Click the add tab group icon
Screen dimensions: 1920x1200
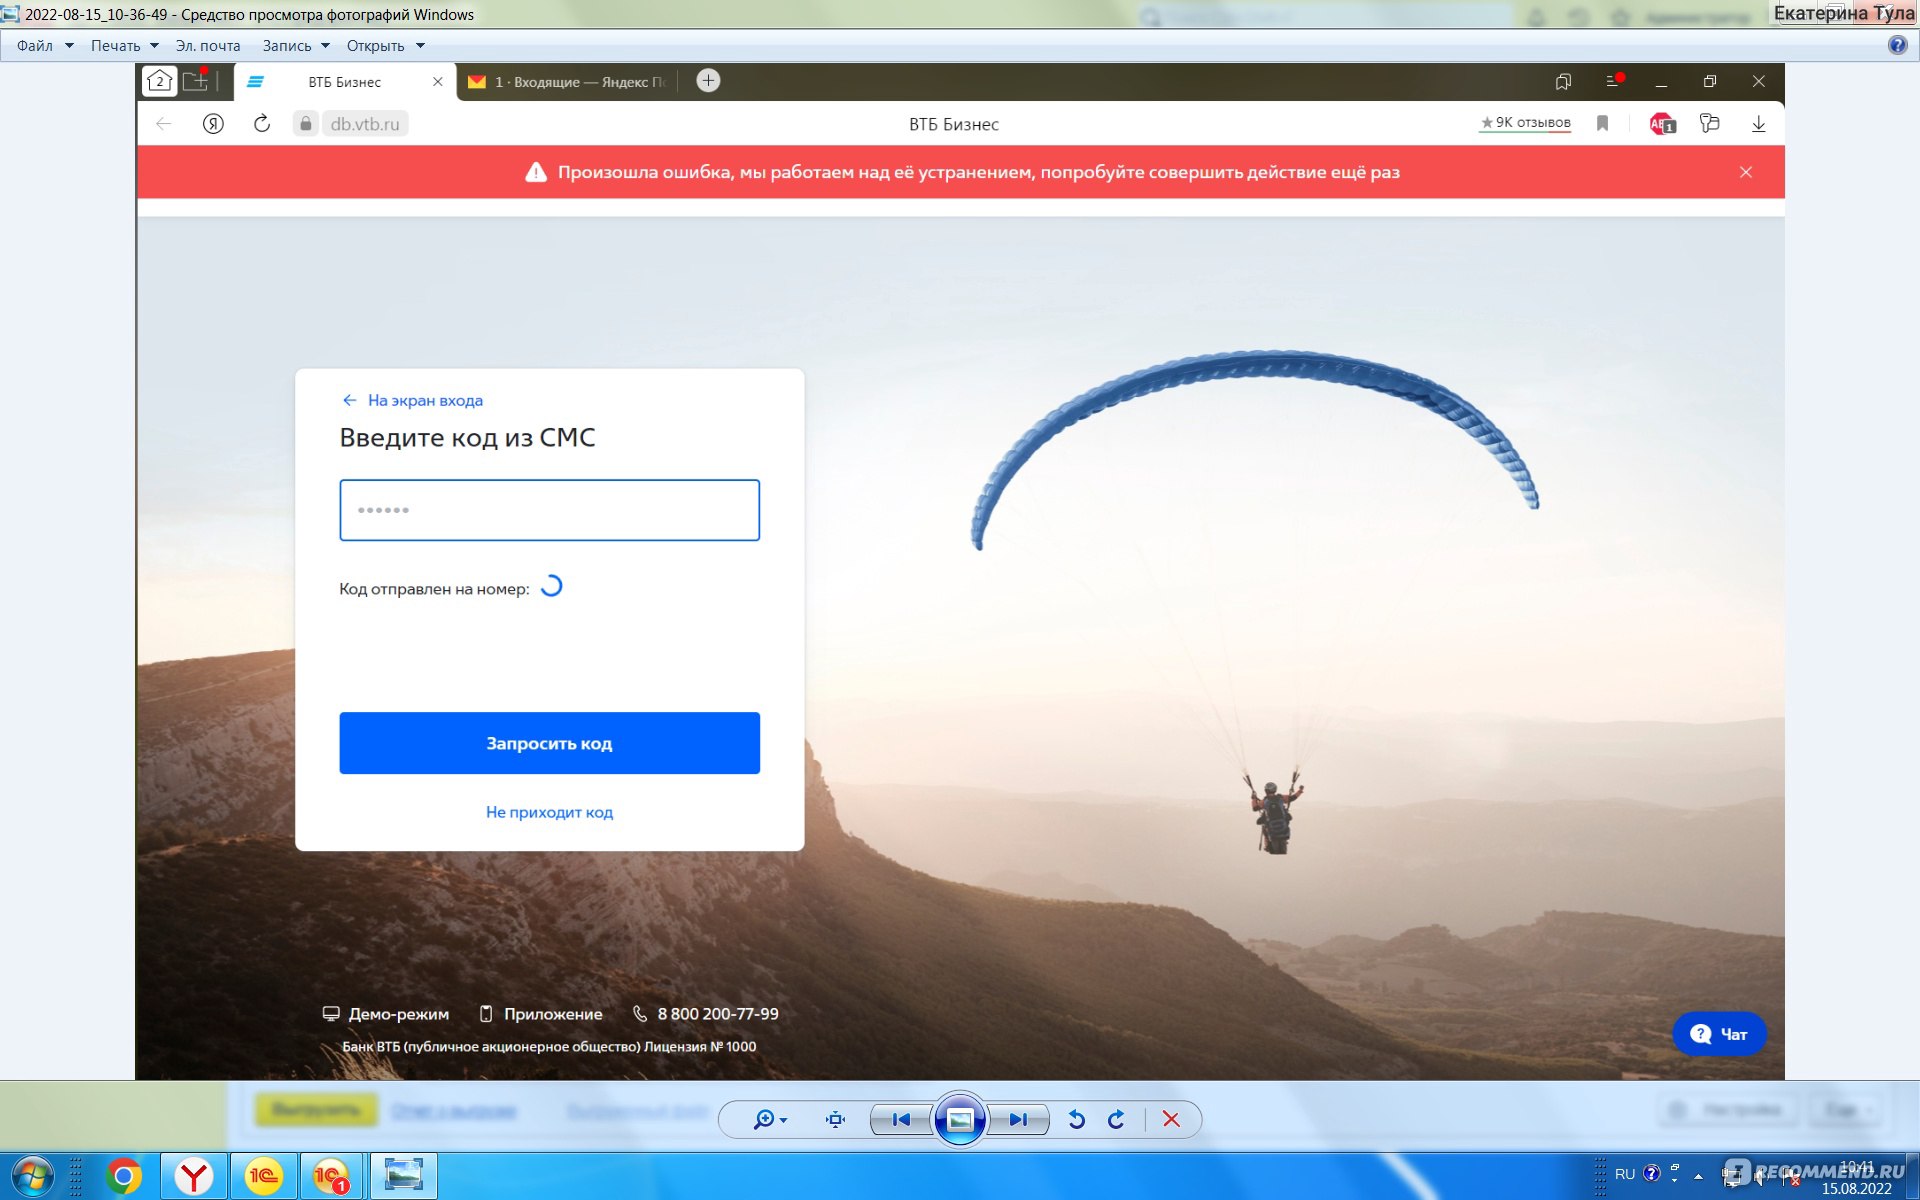[196, 81]
